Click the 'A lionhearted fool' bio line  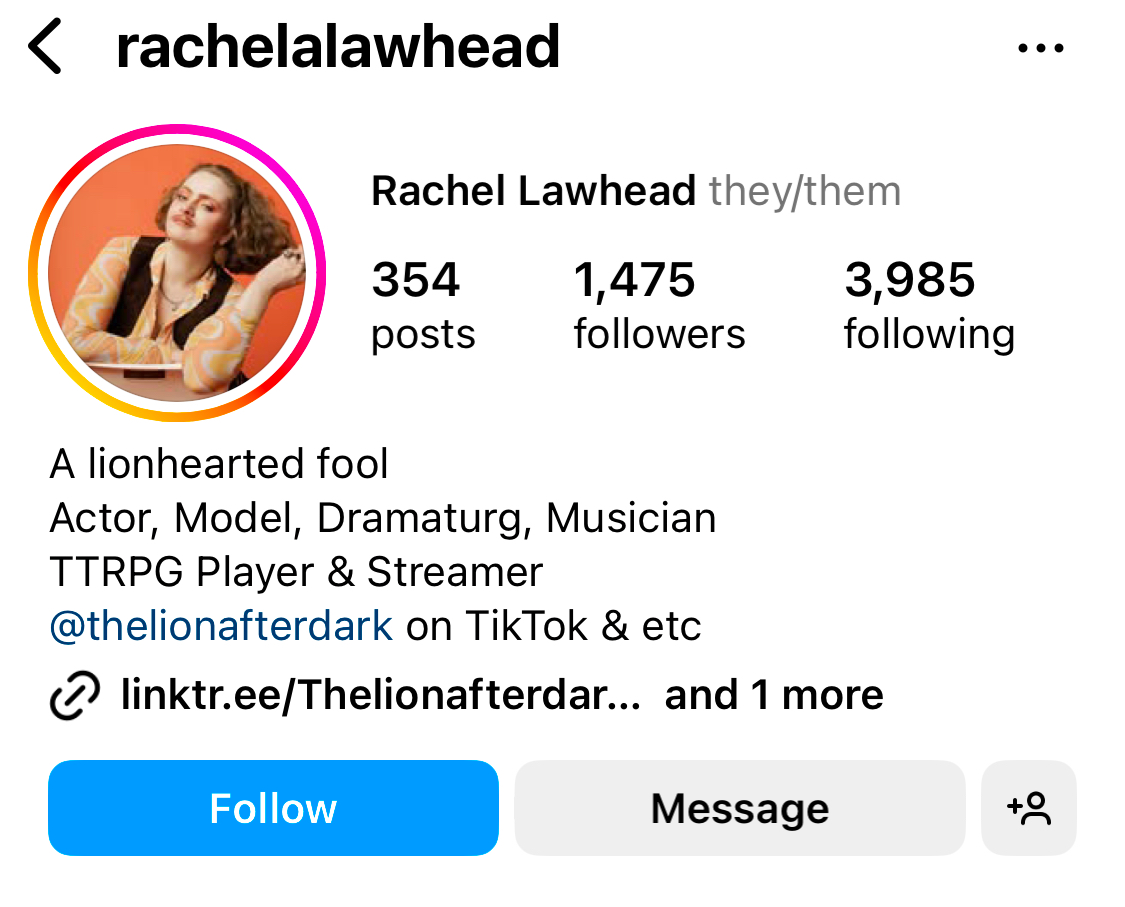(219, 464)
